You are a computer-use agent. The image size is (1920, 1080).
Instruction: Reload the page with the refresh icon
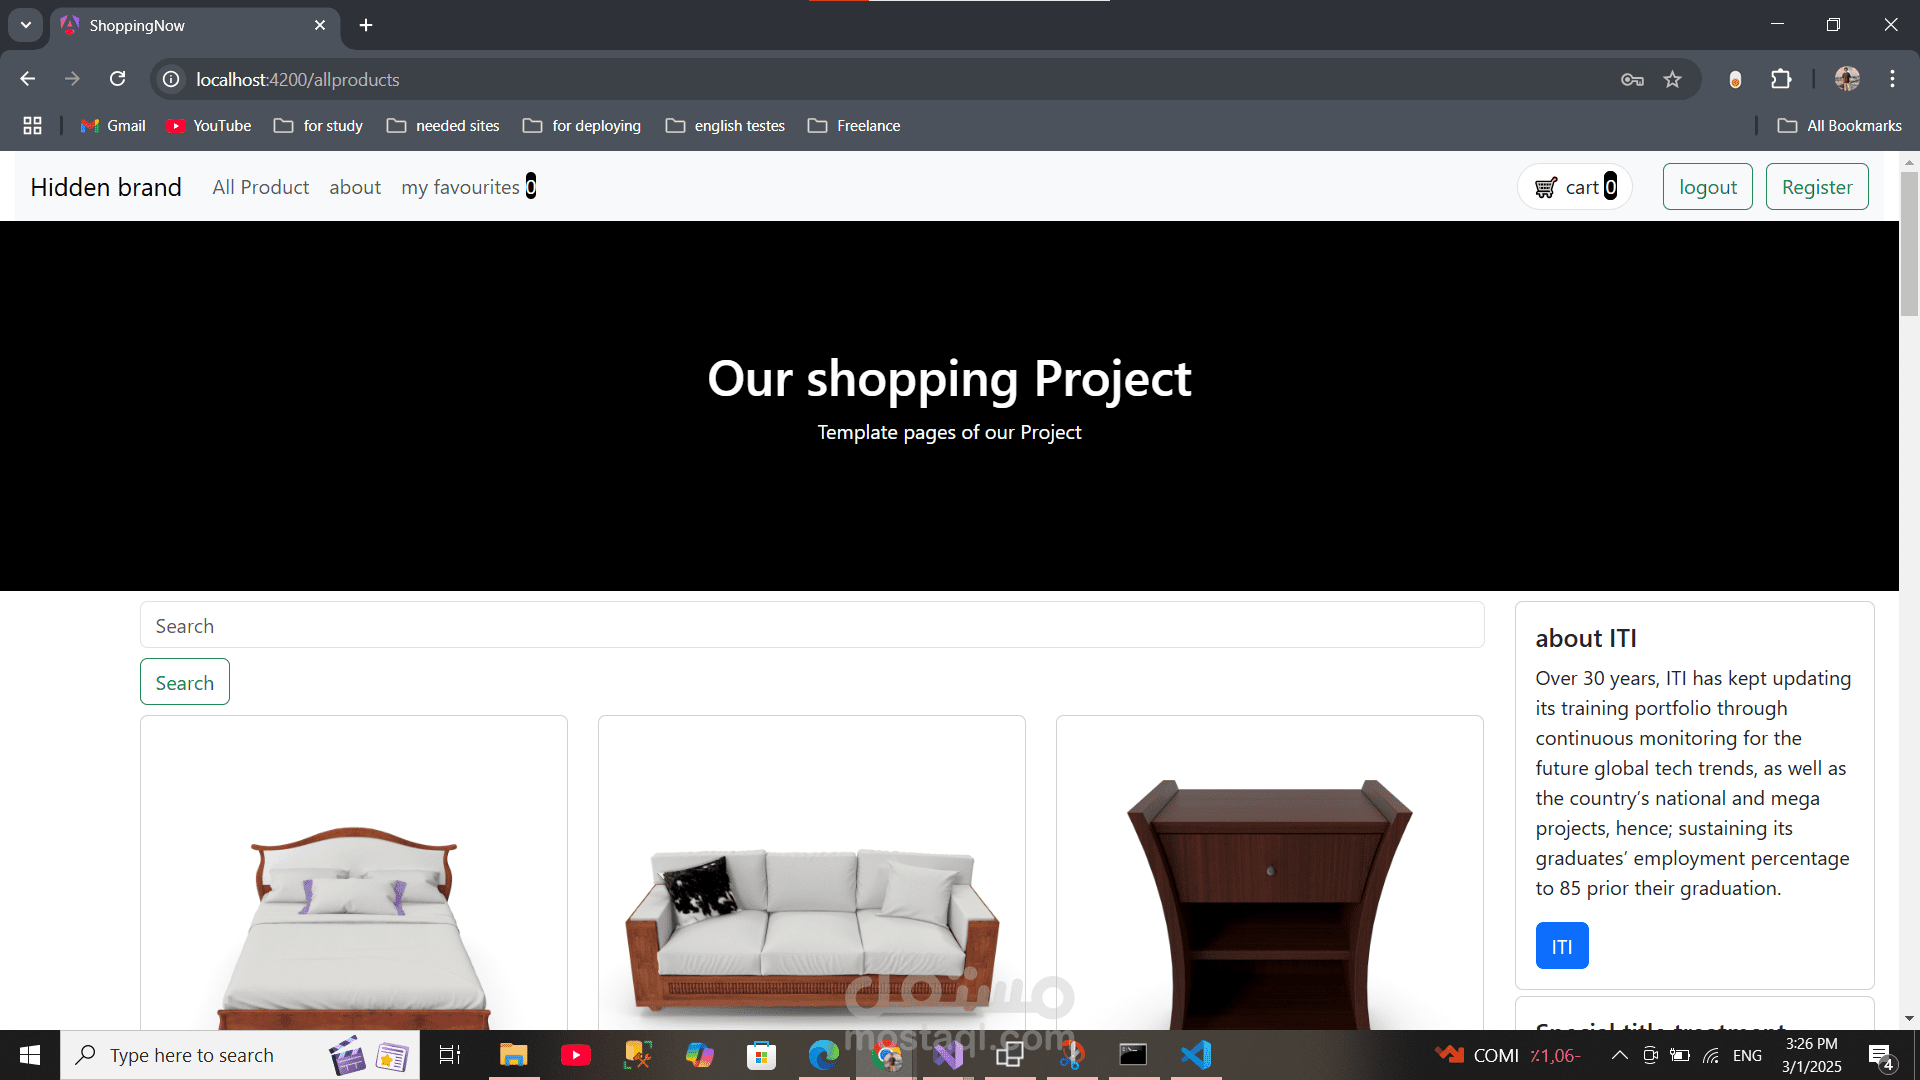117,79
